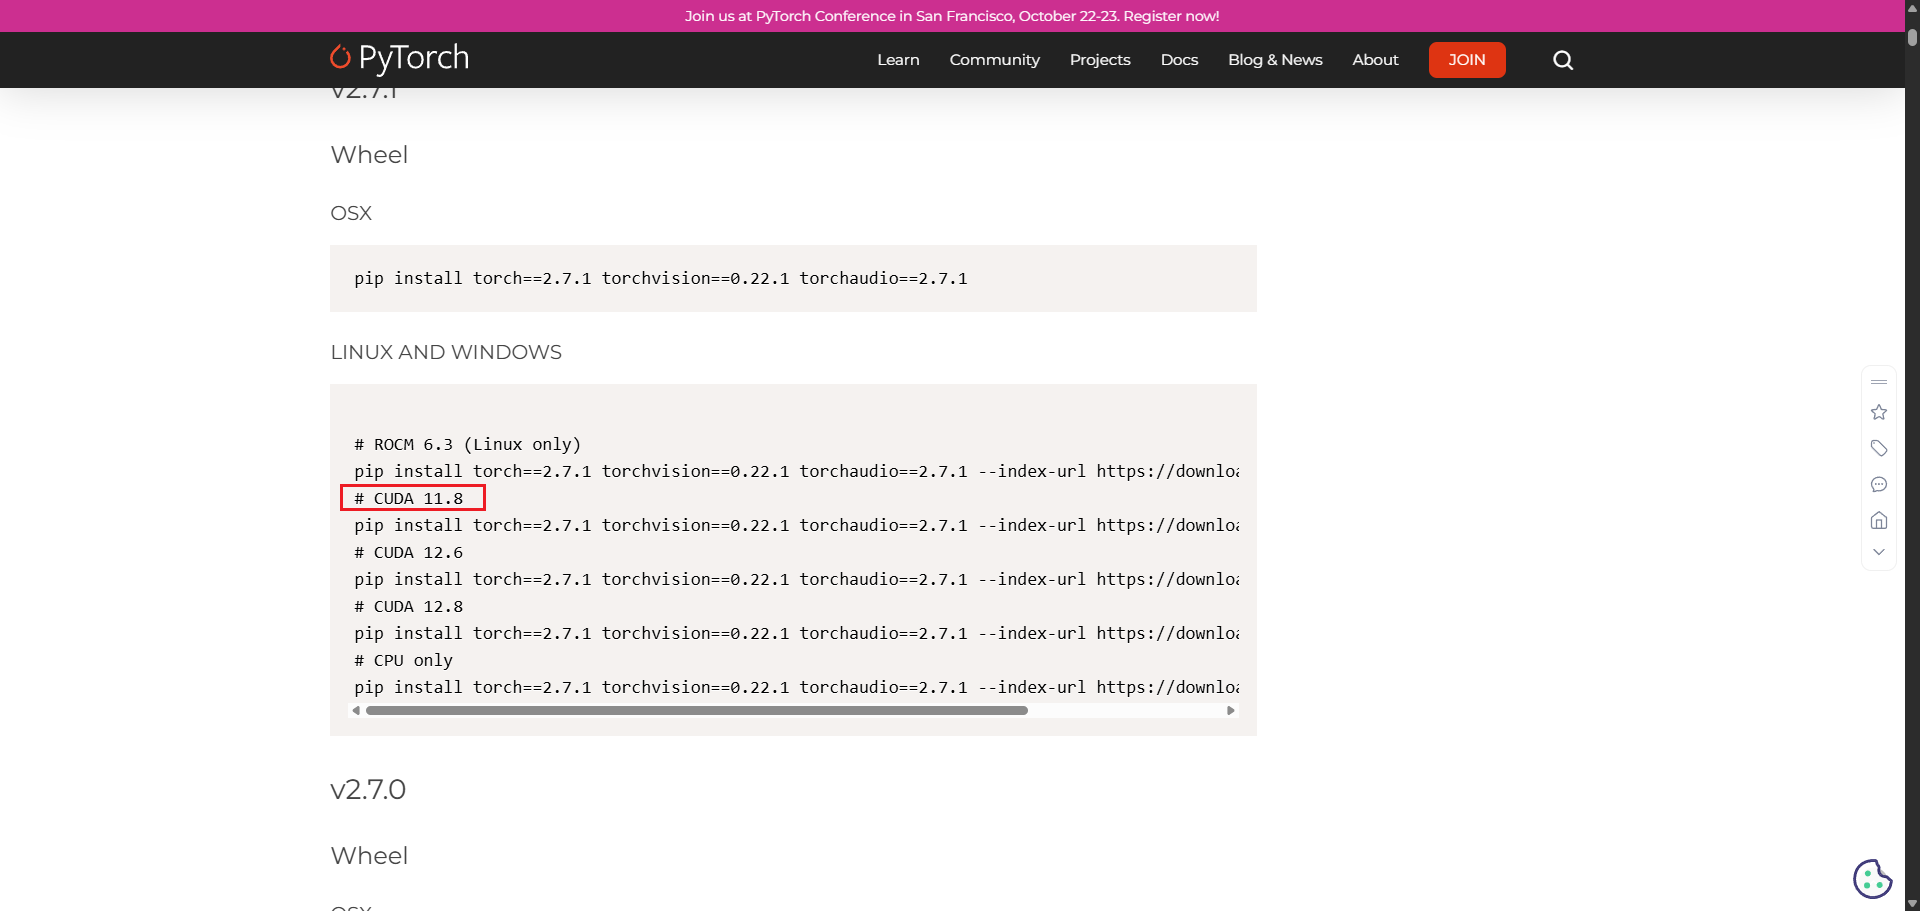
Task: Click the pip command under ROCM 6.3
Action: (x=796, y=471)
